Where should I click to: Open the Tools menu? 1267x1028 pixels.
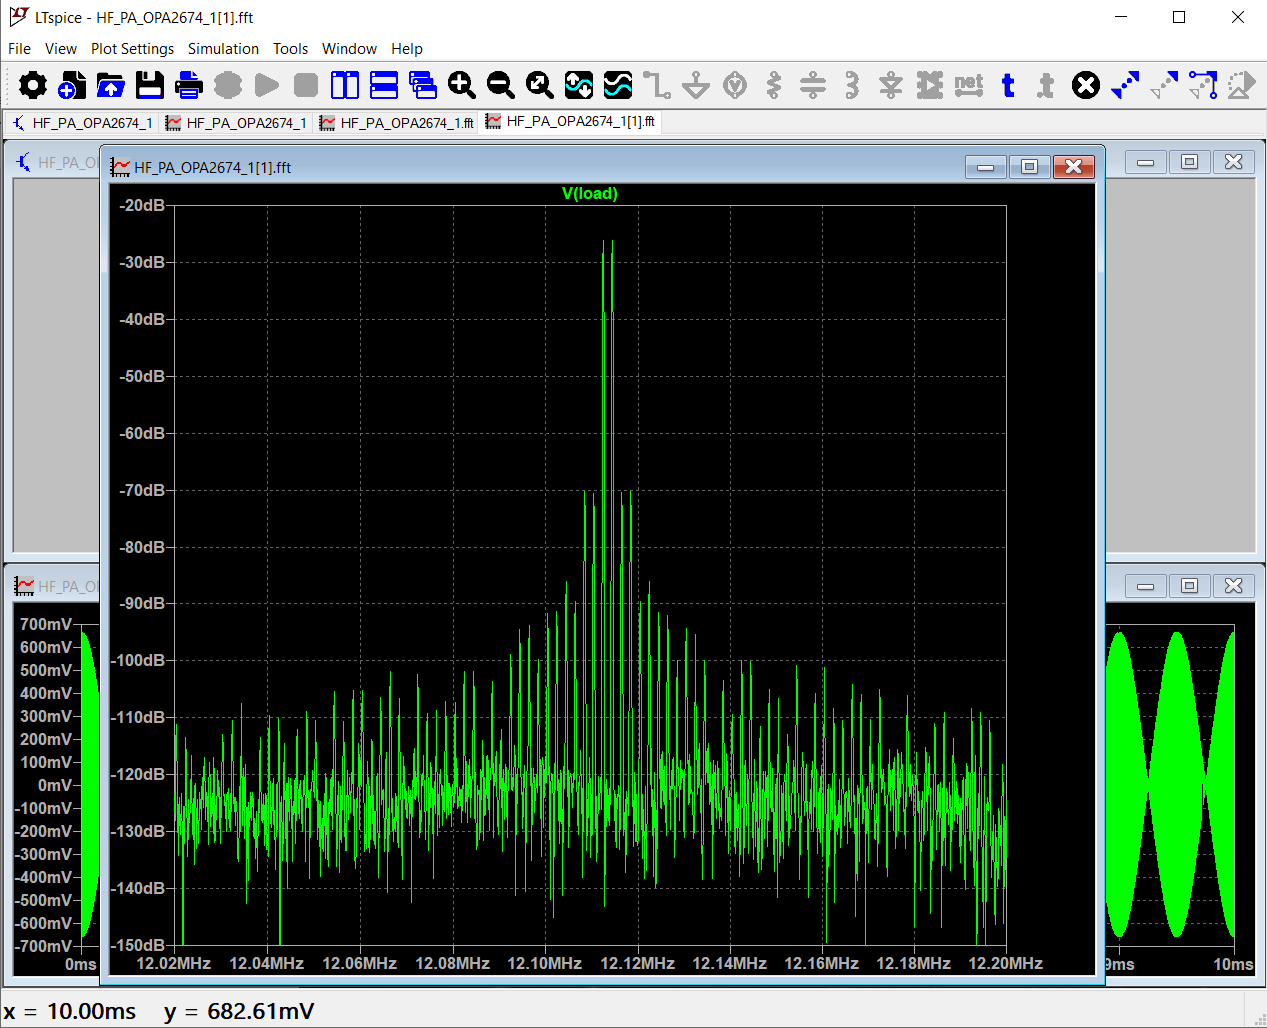[x=290, y=49]
